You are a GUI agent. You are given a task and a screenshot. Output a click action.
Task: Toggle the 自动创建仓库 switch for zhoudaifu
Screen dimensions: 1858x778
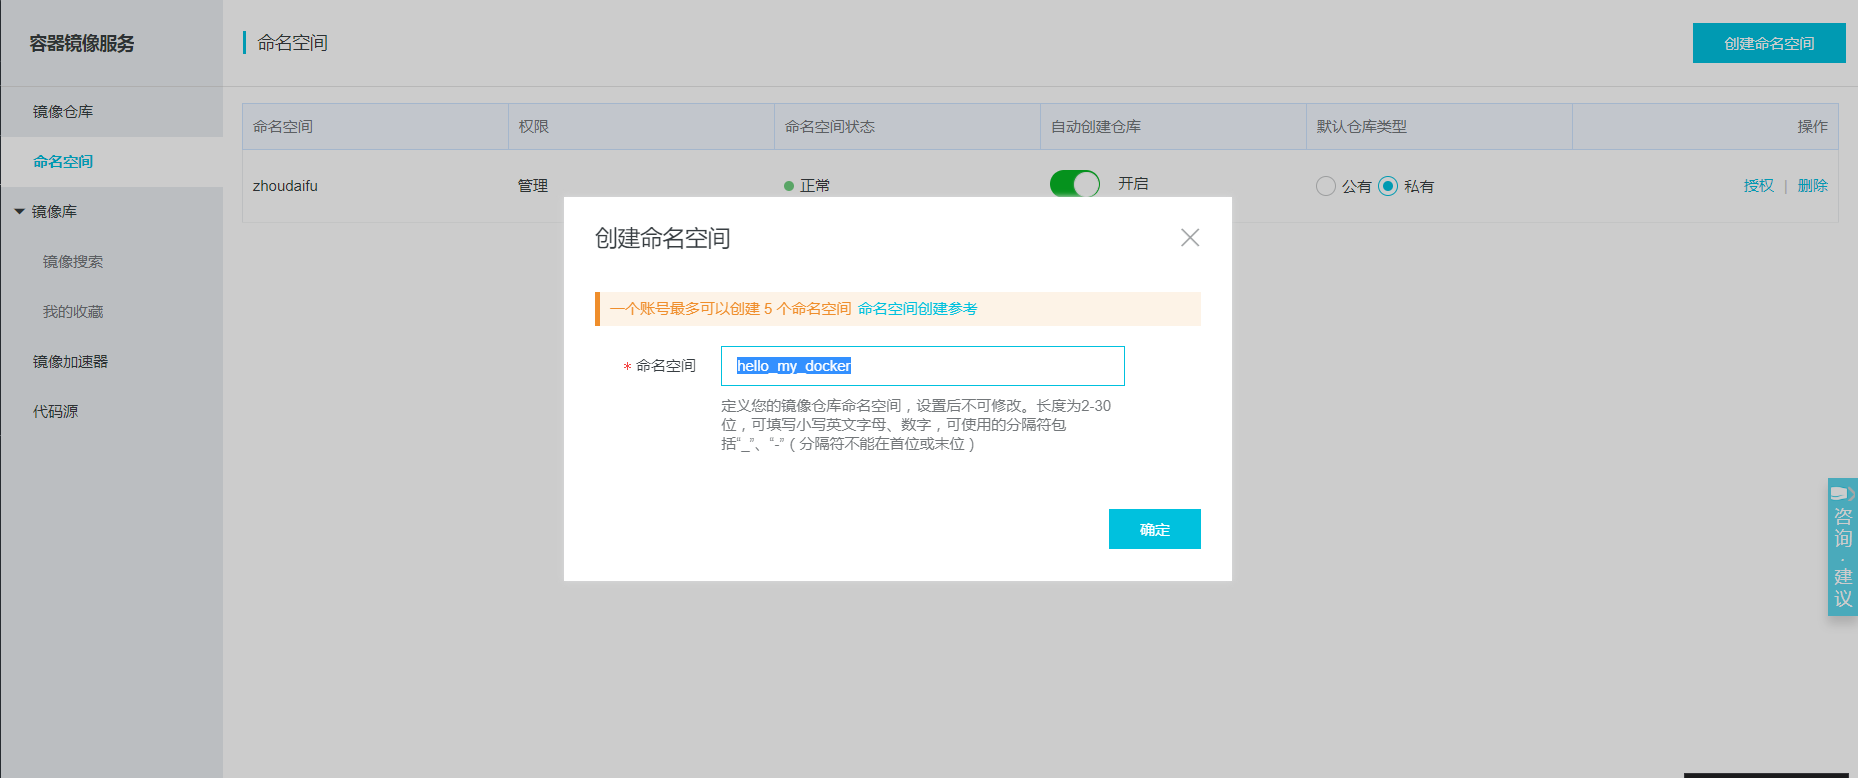click(1075, 184)
